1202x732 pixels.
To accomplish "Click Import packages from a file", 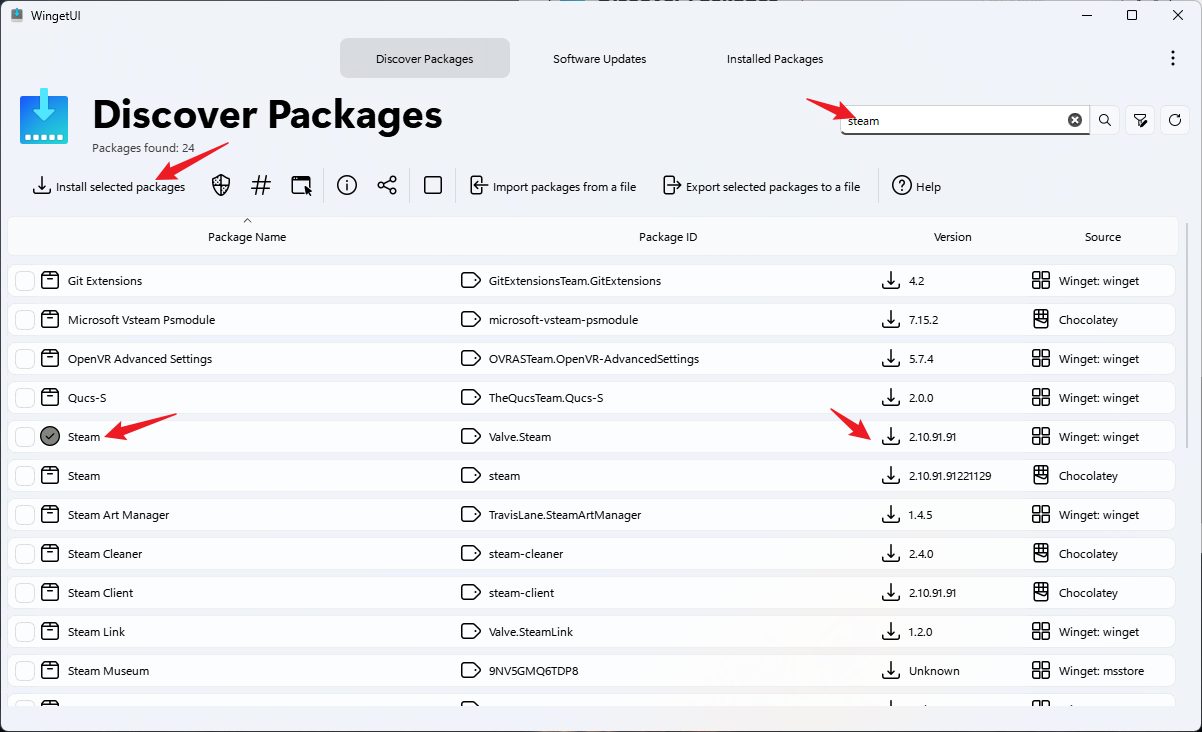I will pos(553,187).
